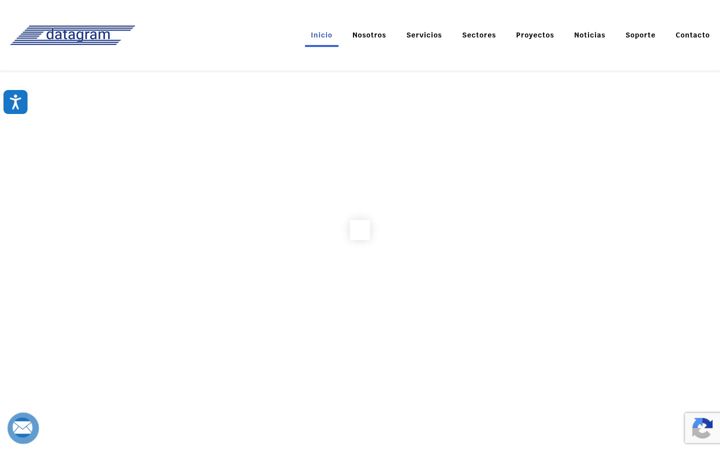The image size is (720, 450).
Task: Click the reCAPTCHA badge
Action: (x=702, y=428)
